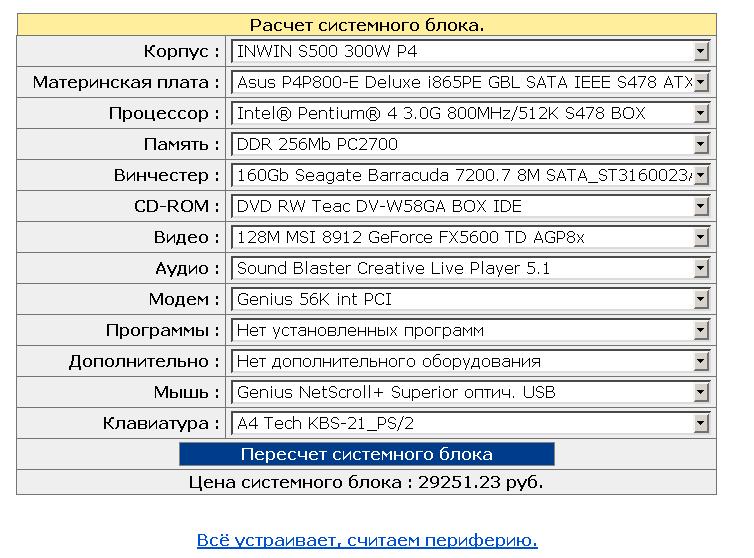This screenshot has height=558, width=754.
Task: Open the Корпус dropdown list
Action: 470,51
